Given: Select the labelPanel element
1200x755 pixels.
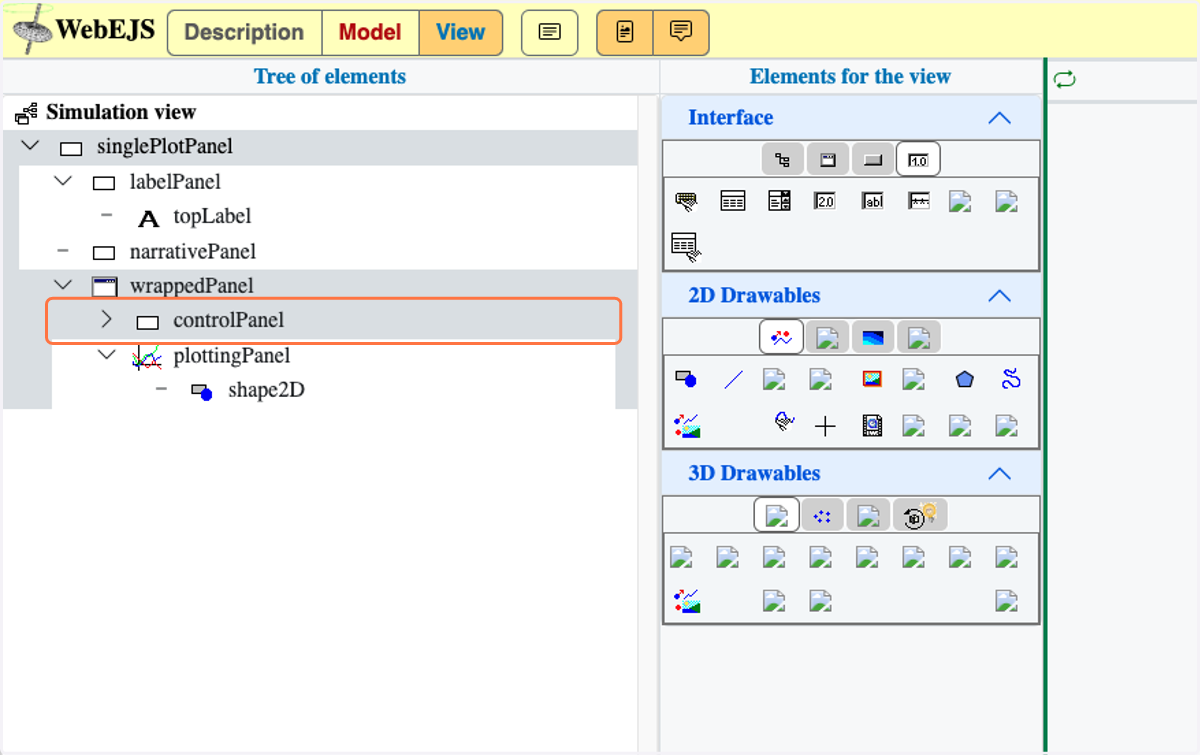Looking at the screenshot, I should tap(175, 182).
